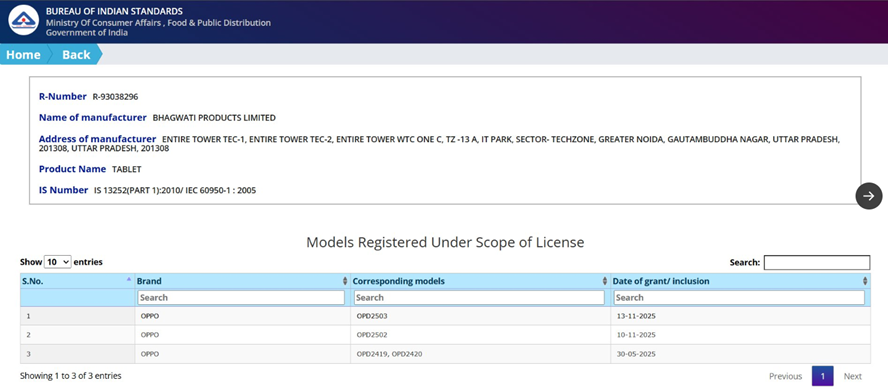Click the manufacturer address text

pos(439,144)
